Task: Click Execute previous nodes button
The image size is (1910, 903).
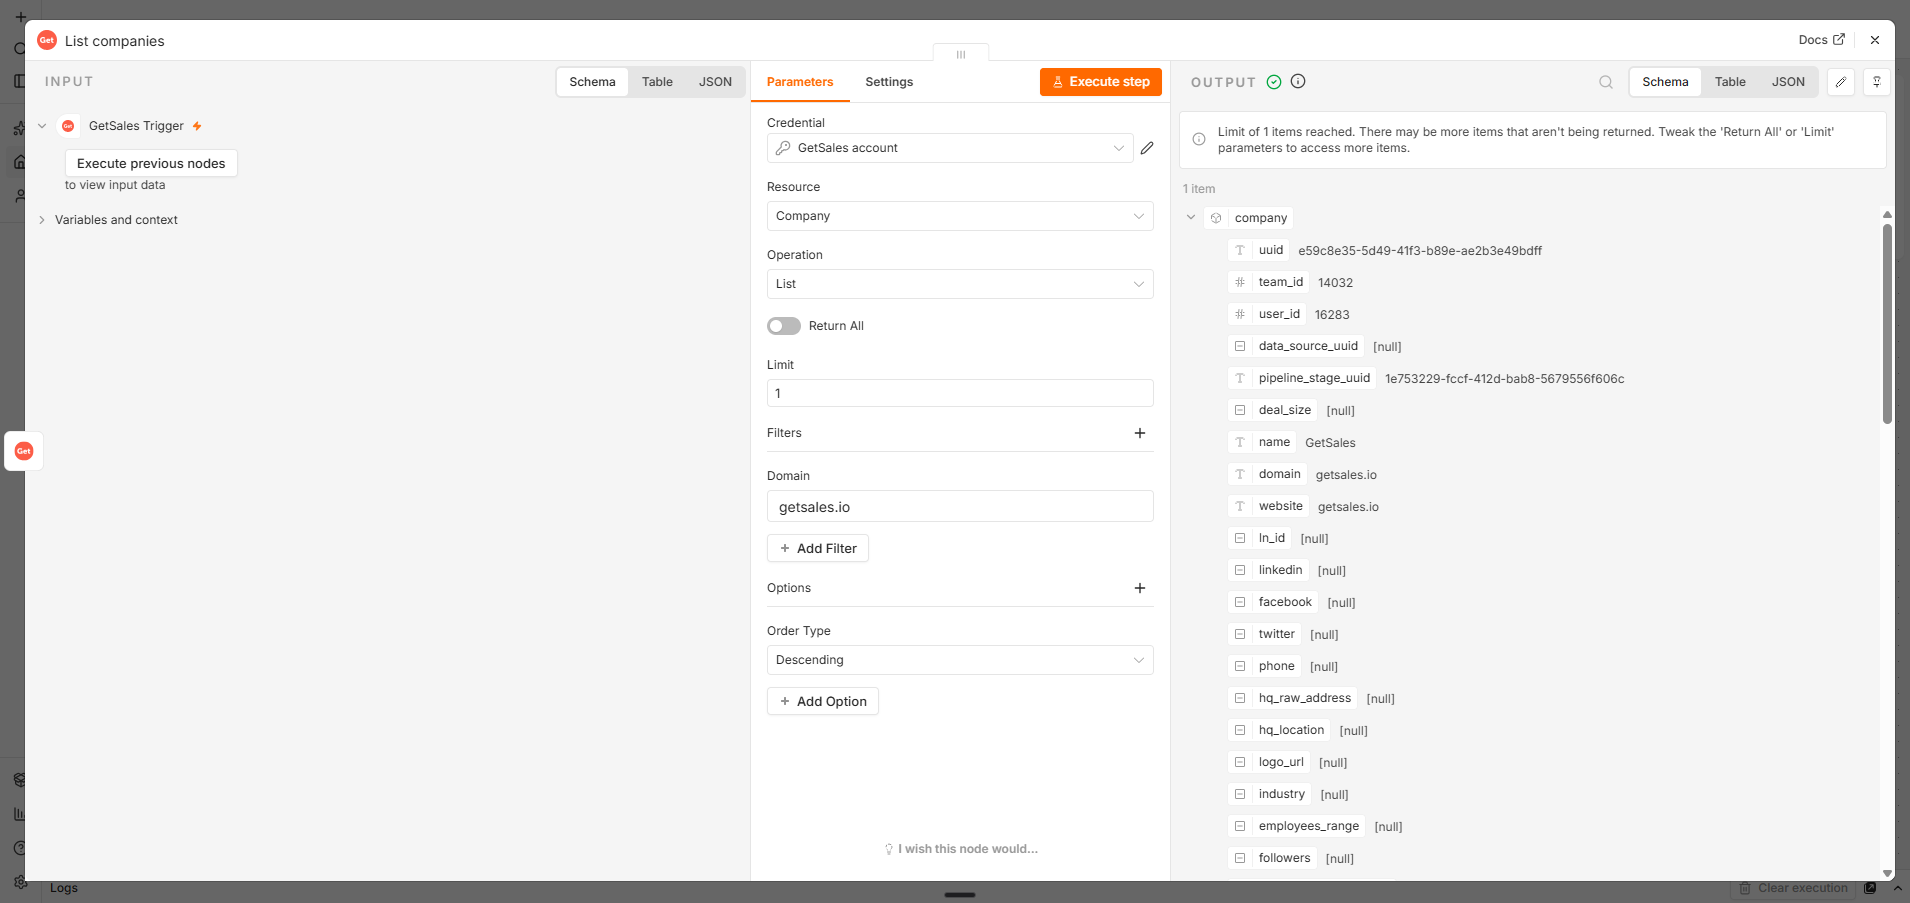Action: (151, 163)
